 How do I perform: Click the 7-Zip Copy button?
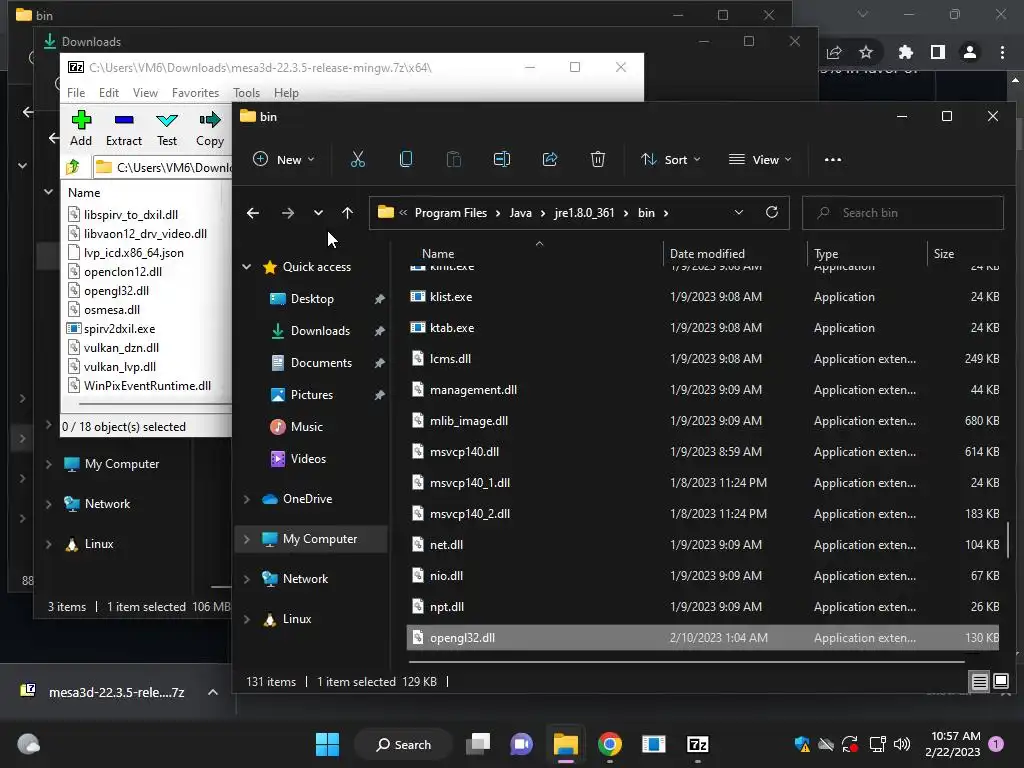click(210, 128)
